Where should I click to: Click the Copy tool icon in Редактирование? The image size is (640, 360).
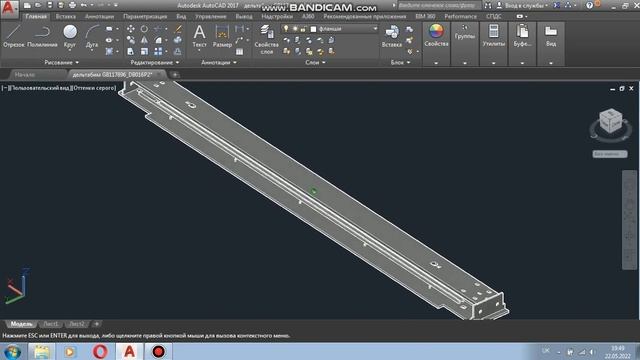131,40
